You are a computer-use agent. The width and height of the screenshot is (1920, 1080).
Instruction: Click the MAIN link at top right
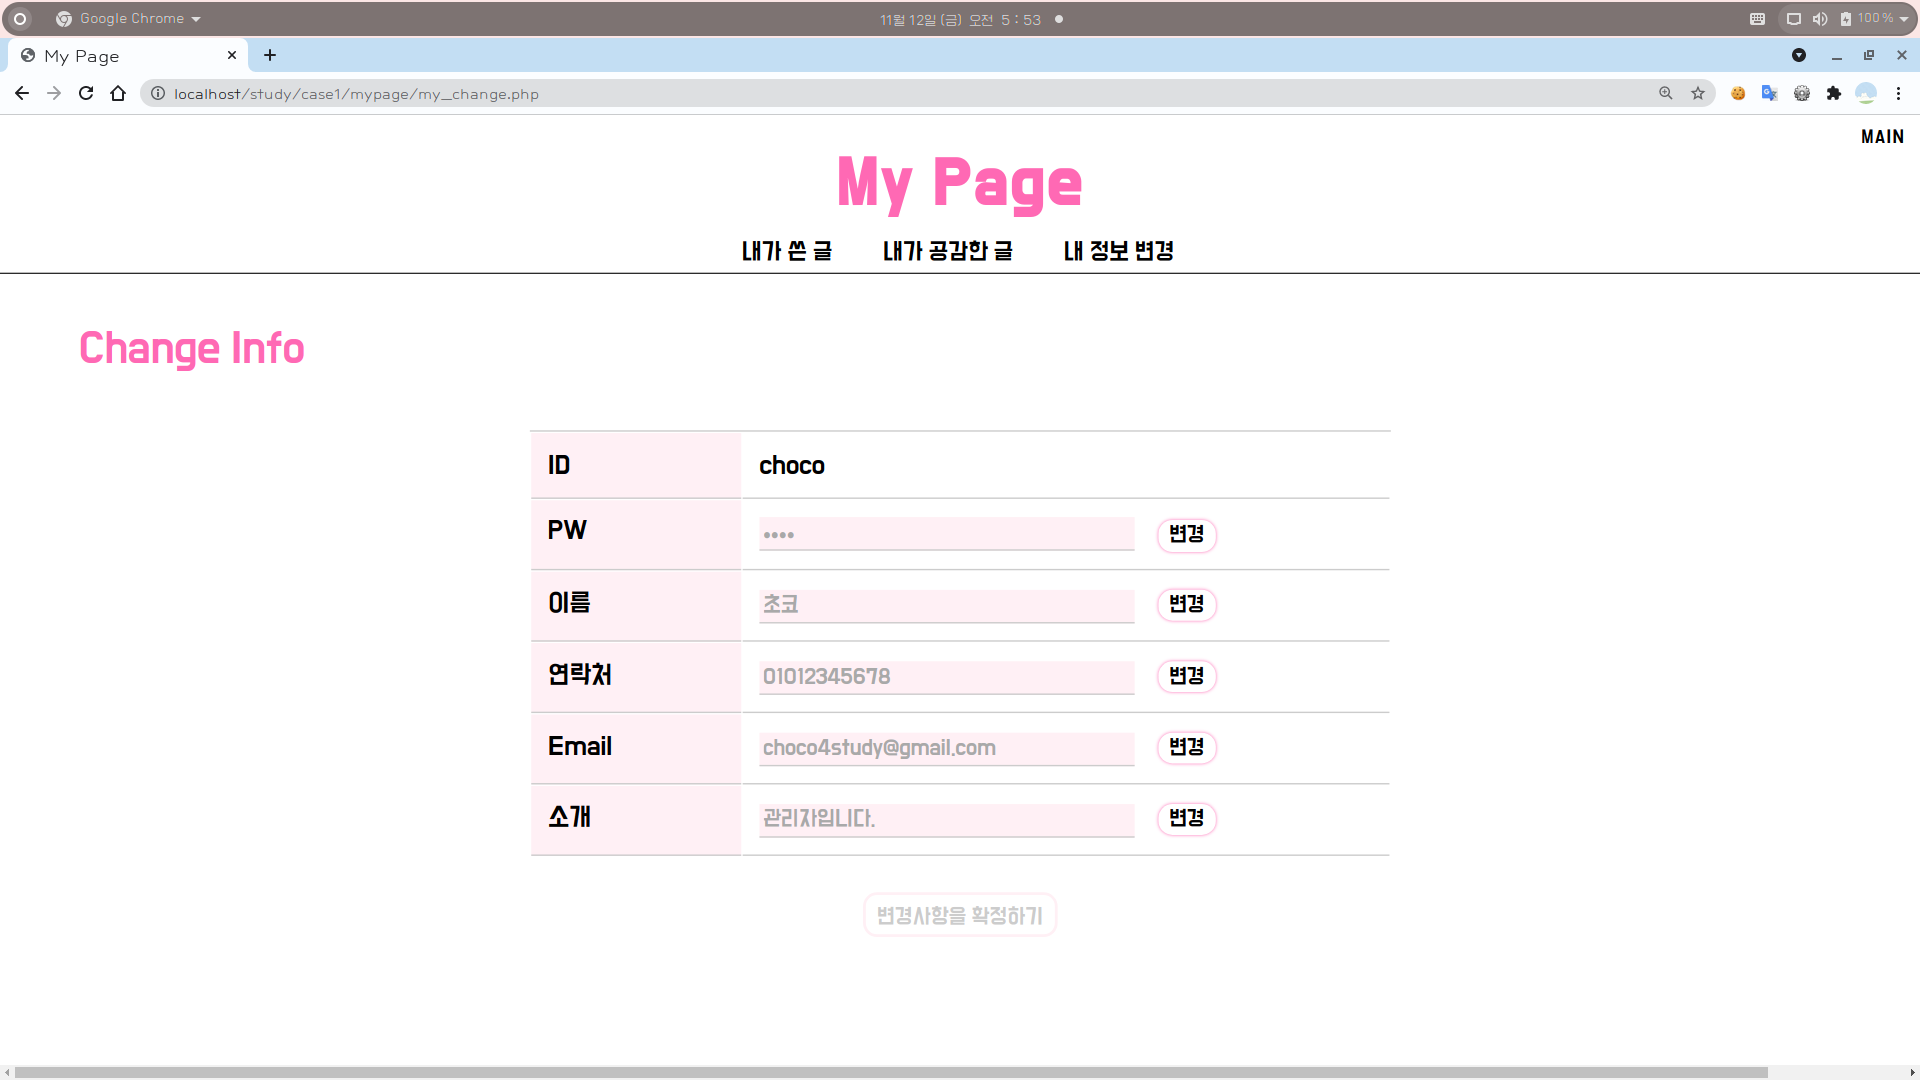pos(1882,137)
